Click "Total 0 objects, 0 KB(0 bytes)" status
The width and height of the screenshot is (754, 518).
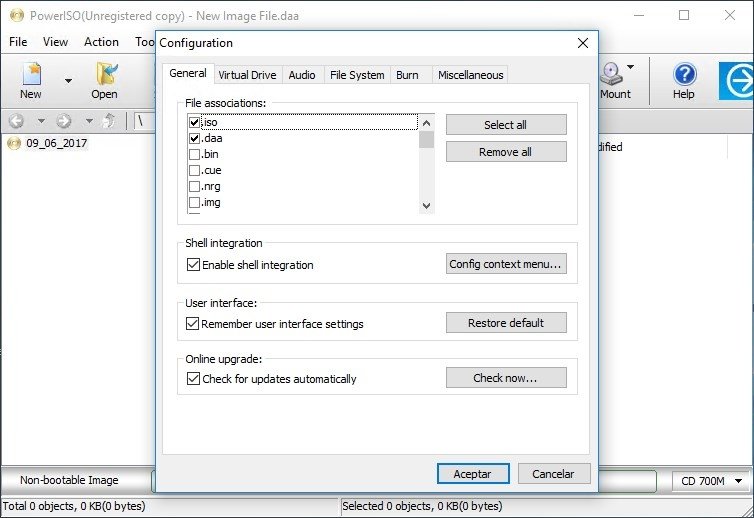74,506
